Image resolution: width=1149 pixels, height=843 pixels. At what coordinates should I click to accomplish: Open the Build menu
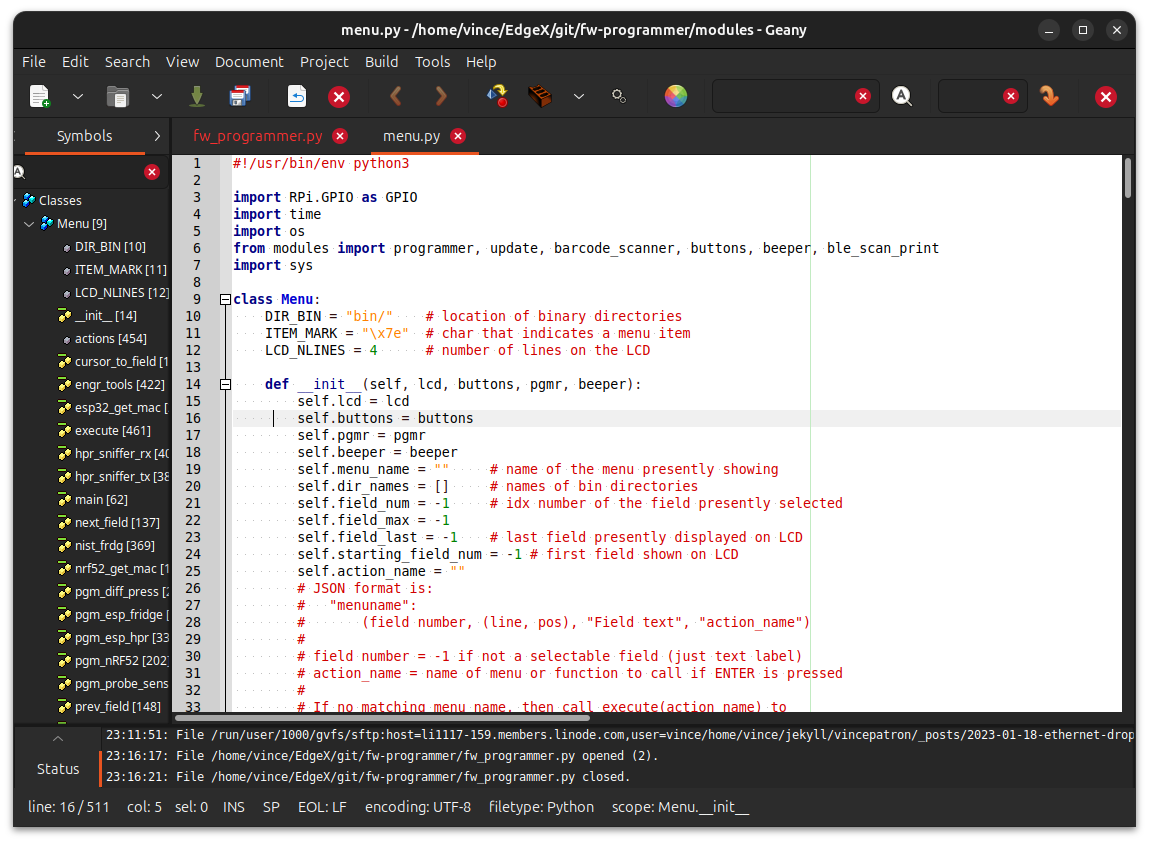pos(381,62)
